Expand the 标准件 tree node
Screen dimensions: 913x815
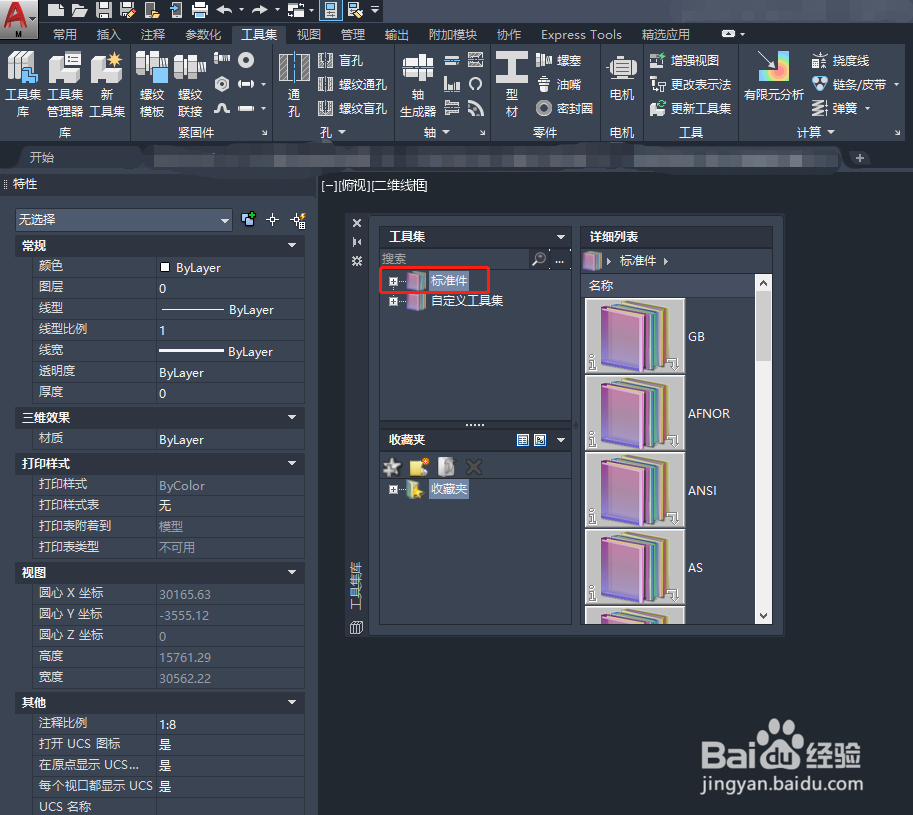pyautogui.click(x=393, y=281)
